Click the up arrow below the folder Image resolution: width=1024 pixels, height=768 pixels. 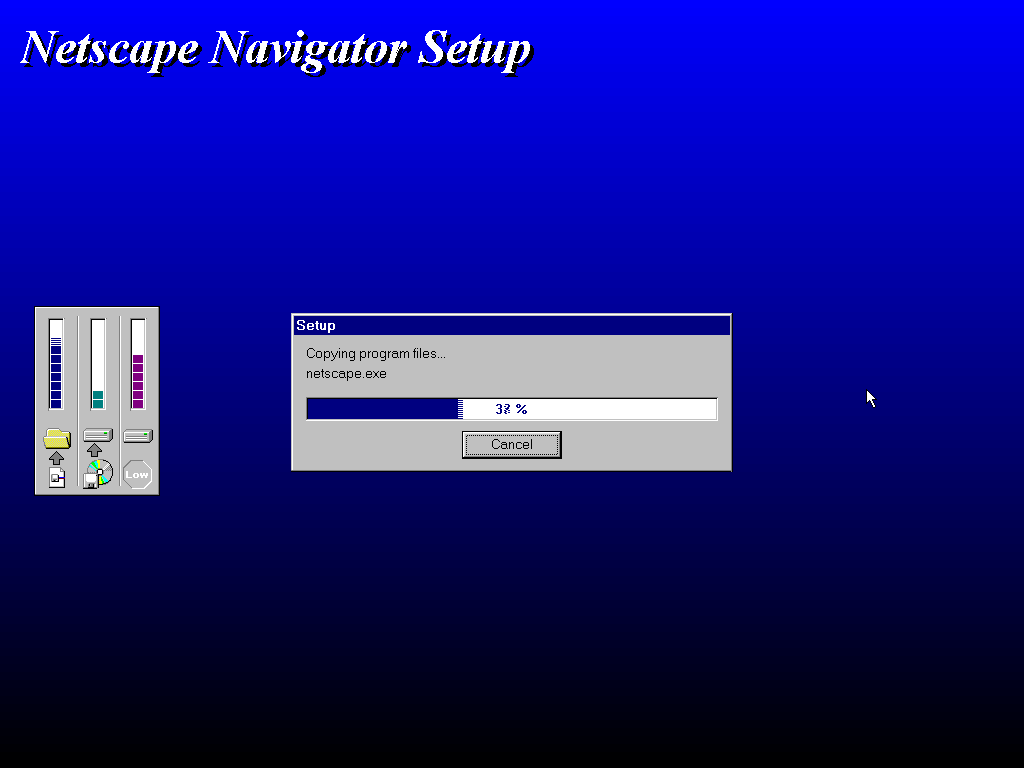pos(57,458)
